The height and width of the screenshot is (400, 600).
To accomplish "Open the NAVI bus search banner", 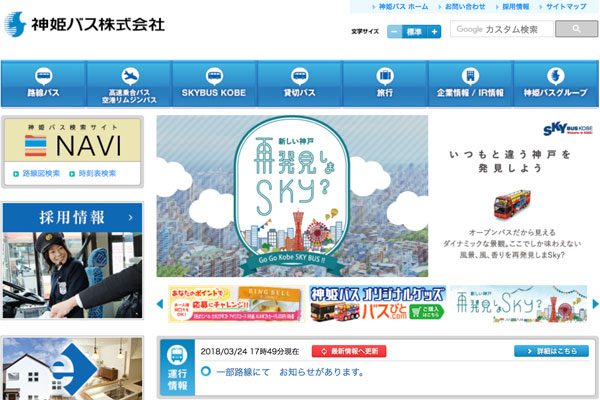I will [x=73, y=140].
